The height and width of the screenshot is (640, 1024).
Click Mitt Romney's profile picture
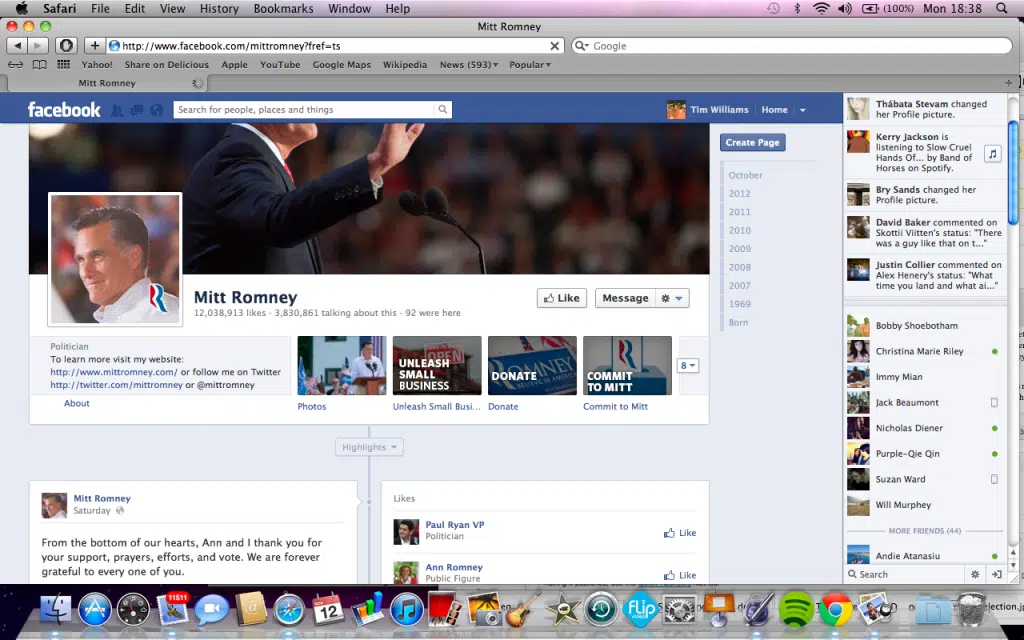point(115,259)
